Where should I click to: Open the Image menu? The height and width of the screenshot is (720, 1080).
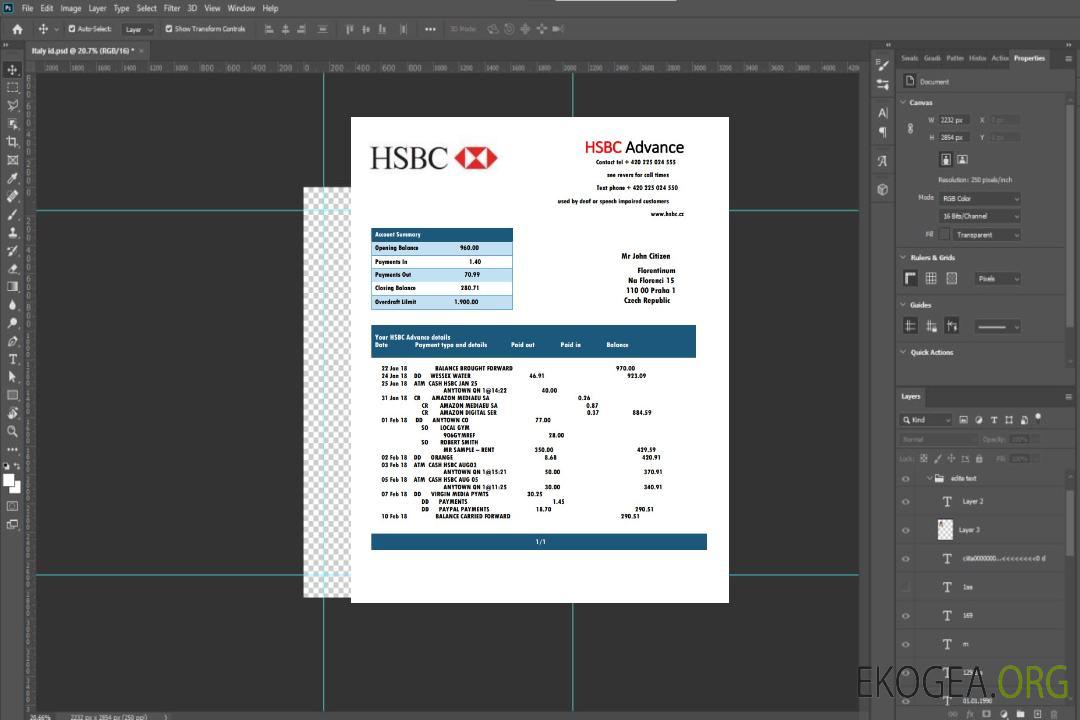pyautogui.click(x=71, y=8)
